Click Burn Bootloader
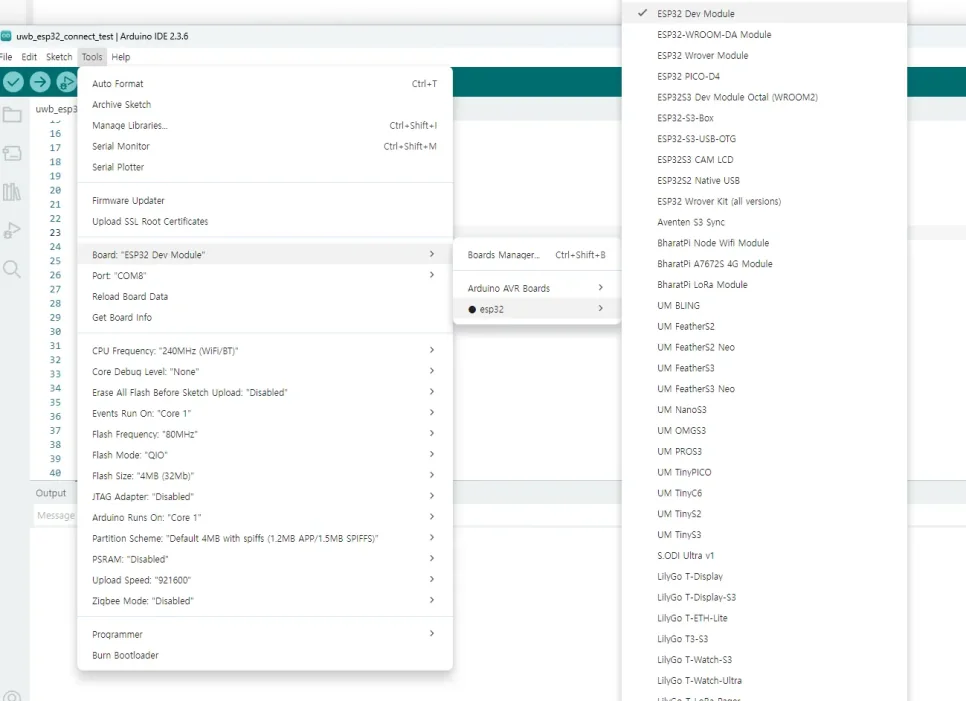 click(x=265, y=655)
